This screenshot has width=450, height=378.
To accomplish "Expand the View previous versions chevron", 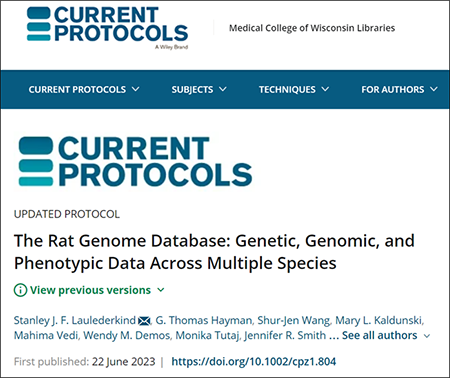I will [161, 290].
